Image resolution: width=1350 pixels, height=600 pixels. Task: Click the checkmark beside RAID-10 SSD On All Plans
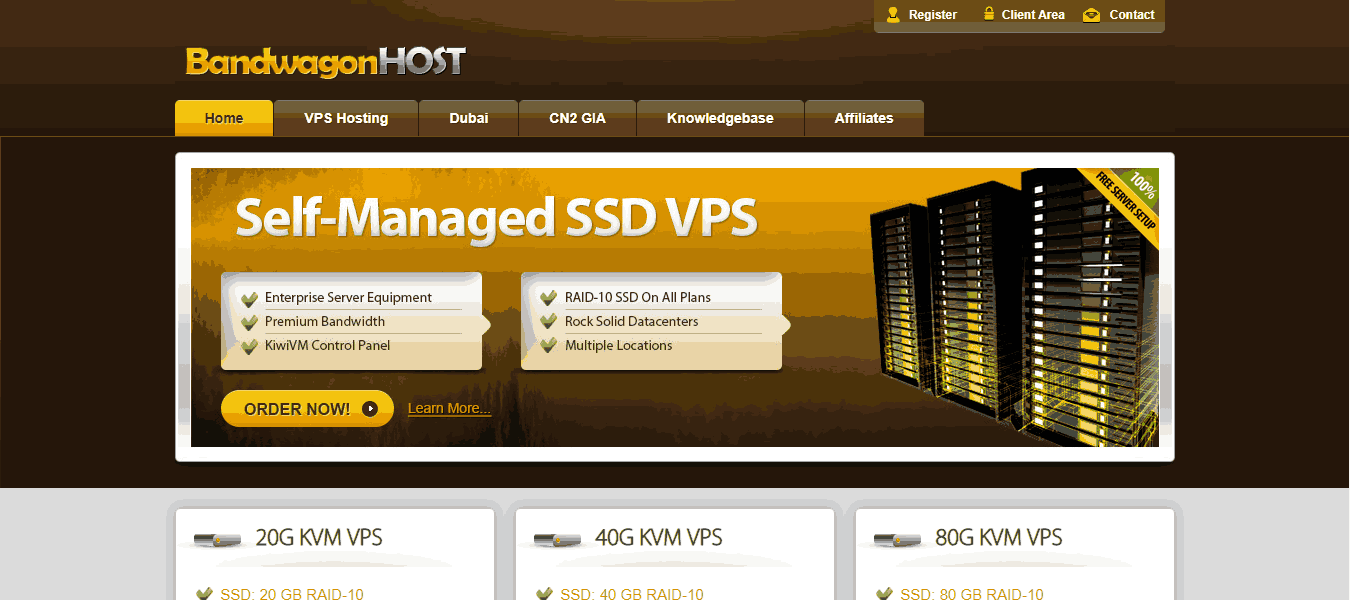[548, 299]
